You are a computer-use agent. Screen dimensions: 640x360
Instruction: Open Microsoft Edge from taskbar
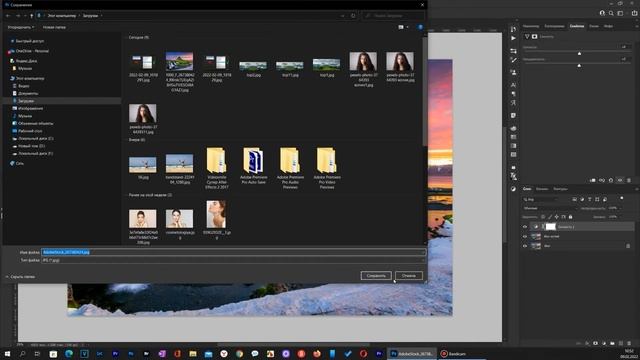tap(69, 353)
